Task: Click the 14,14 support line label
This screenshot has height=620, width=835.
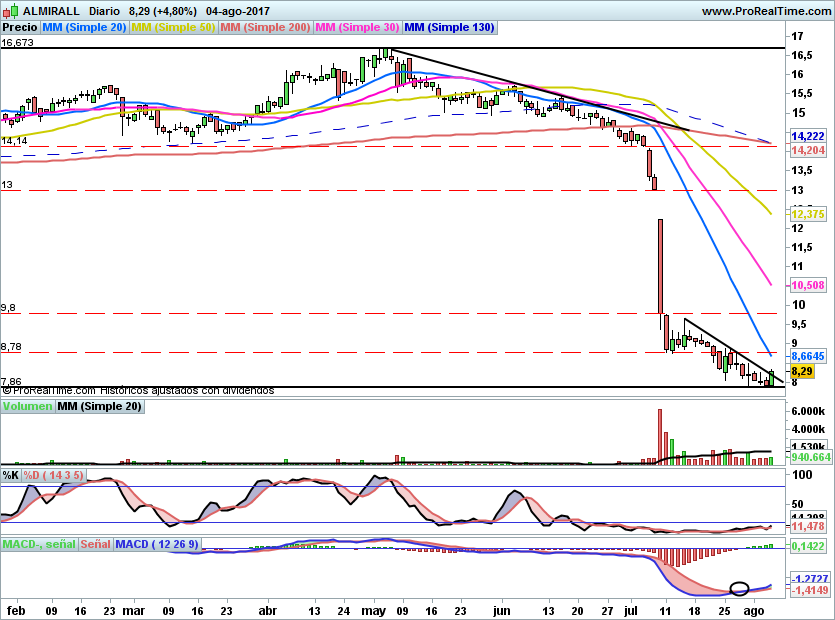Action: point(14,141)
